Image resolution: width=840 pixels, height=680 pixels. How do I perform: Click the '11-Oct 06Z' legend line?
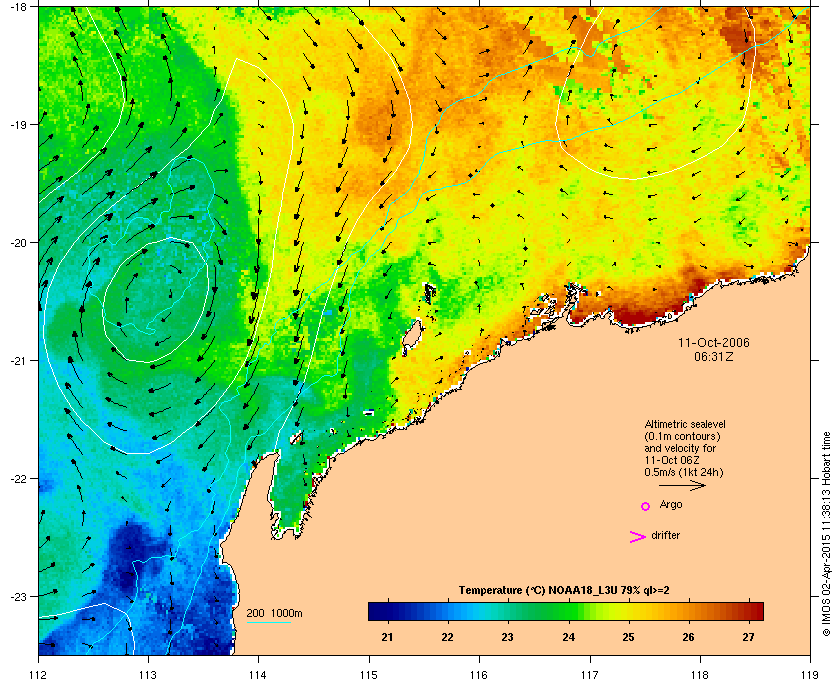click(x=672, y=460)
